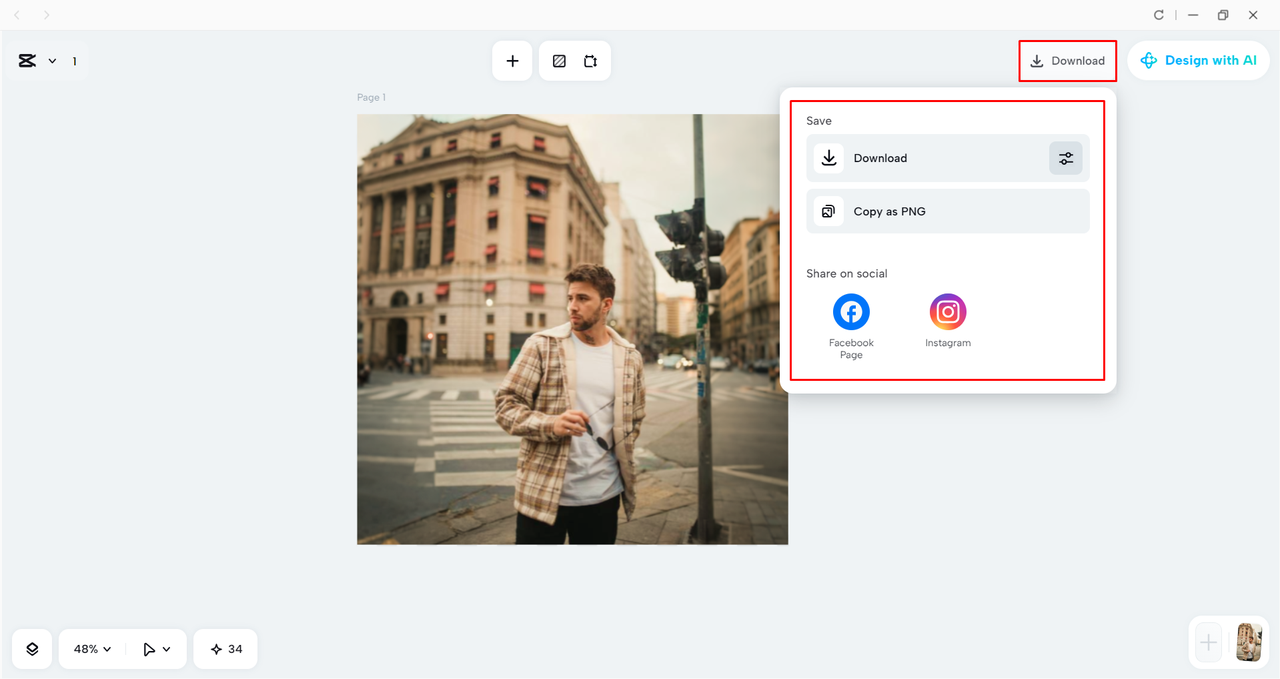
Task: Start saving via the Download row
Action: pyautogui.click(x=920, y=158)
